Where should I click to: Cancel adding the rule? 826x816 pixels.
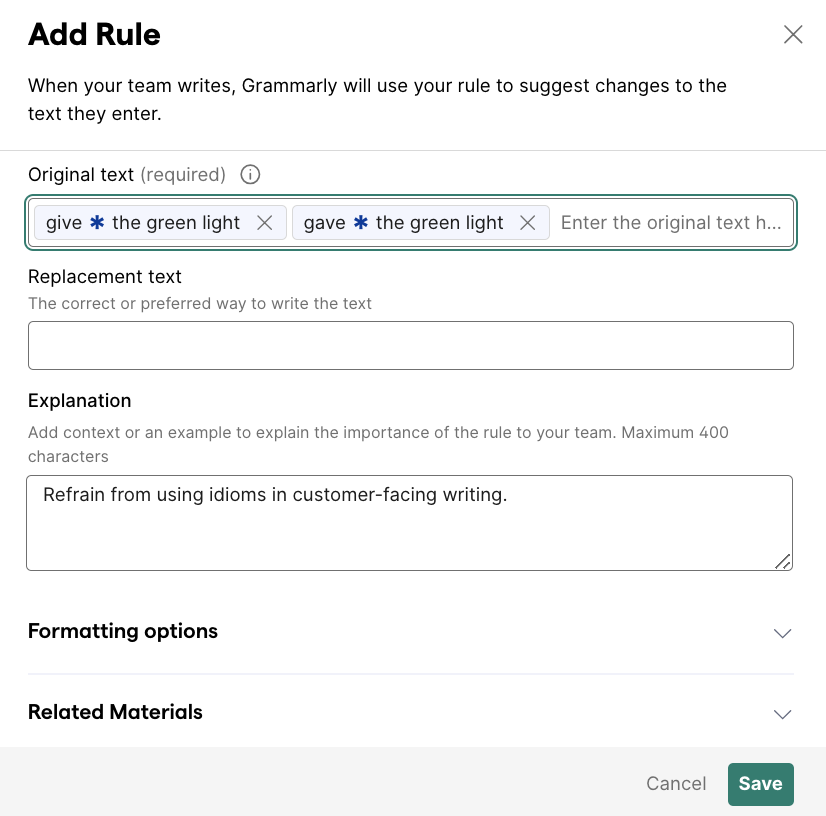676,784
